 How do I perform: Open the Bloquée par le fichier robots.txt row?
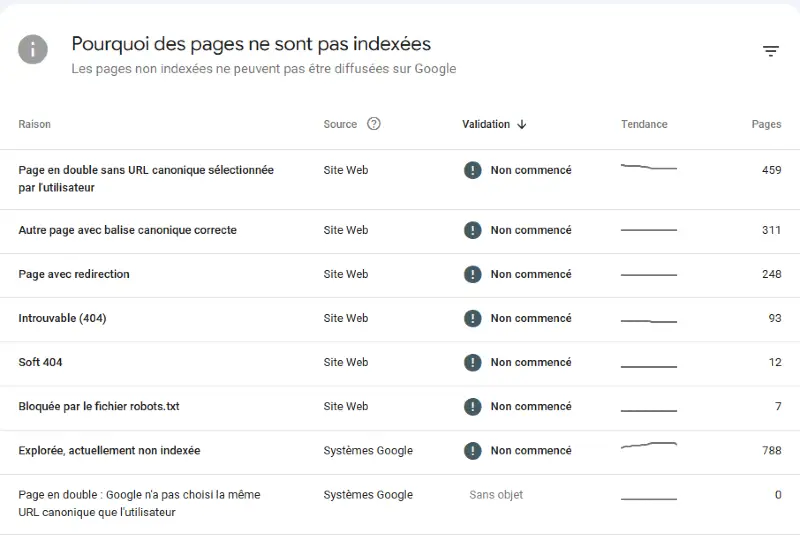(x=99, y=406)
